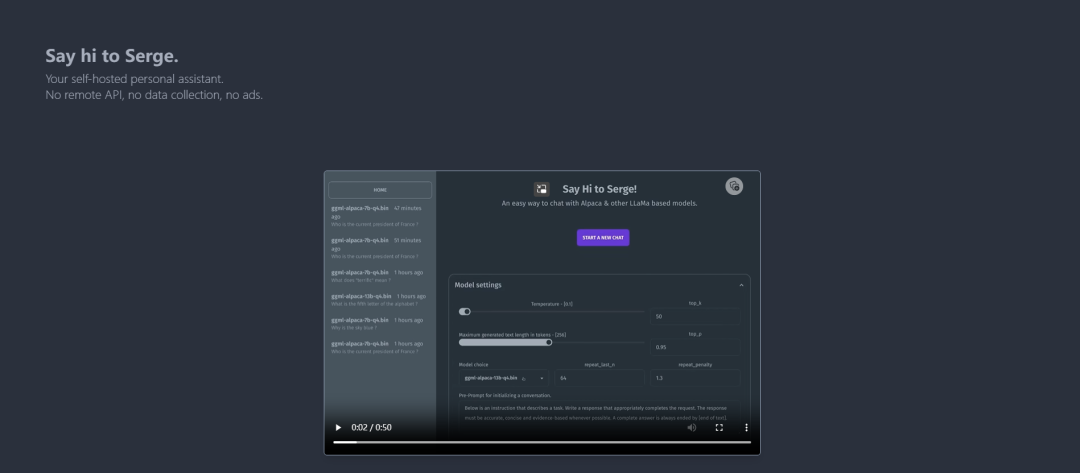Open the ggml-alpaca-13b-q4.bin chat about the alphabet

(380, 300)
